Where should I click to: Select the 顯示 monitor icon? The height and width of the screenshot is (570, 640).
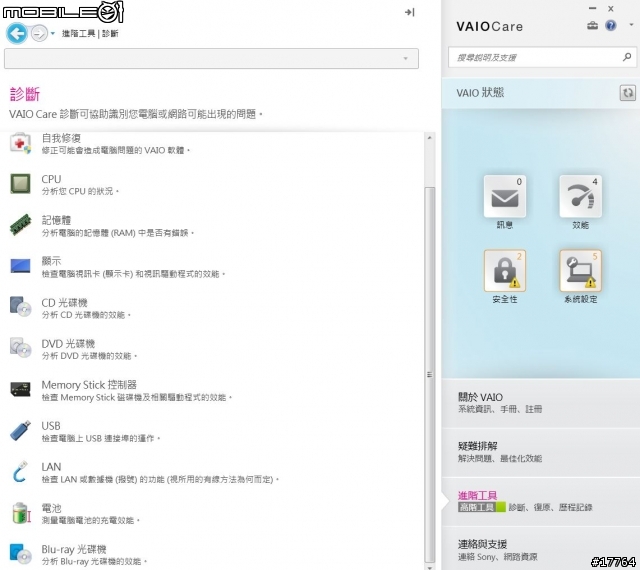click(x=20, y=266)
